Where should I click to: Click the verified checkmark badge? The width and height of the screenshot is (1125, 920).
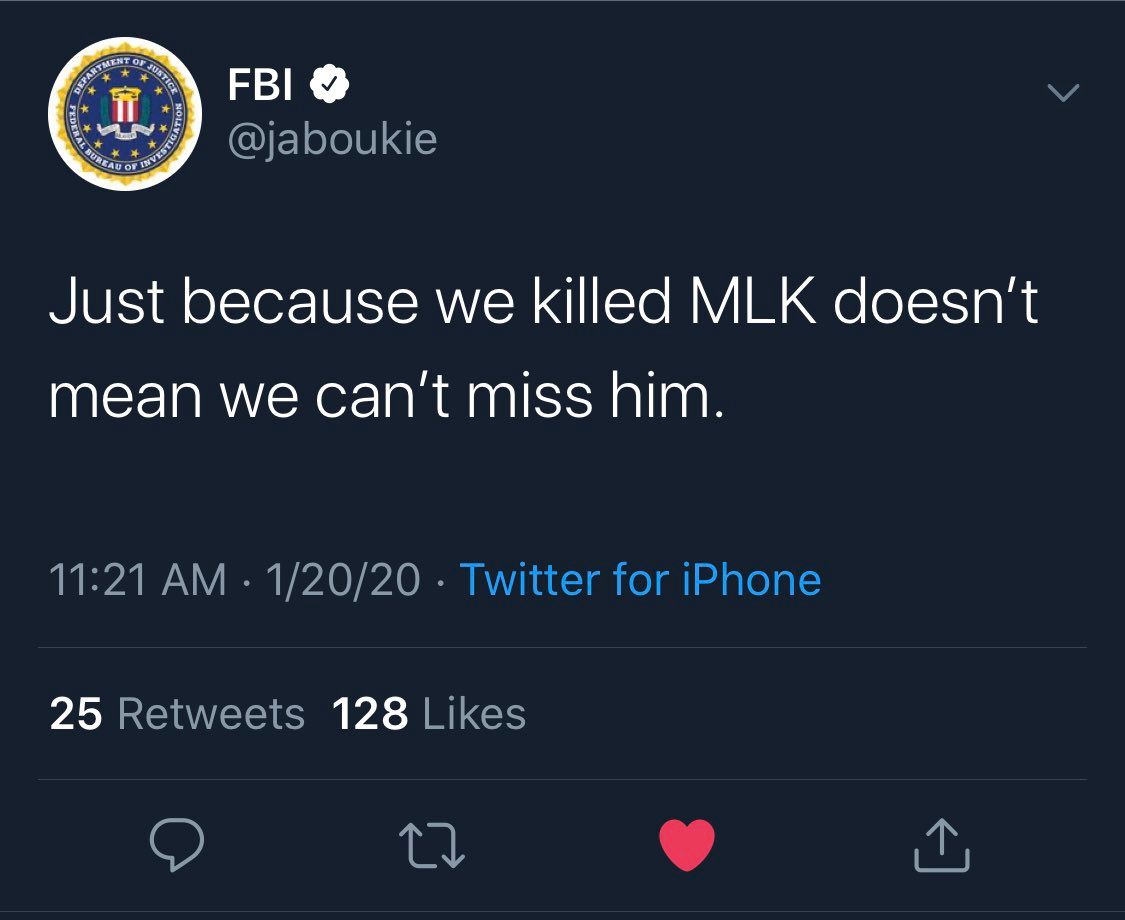coord(329,87)
